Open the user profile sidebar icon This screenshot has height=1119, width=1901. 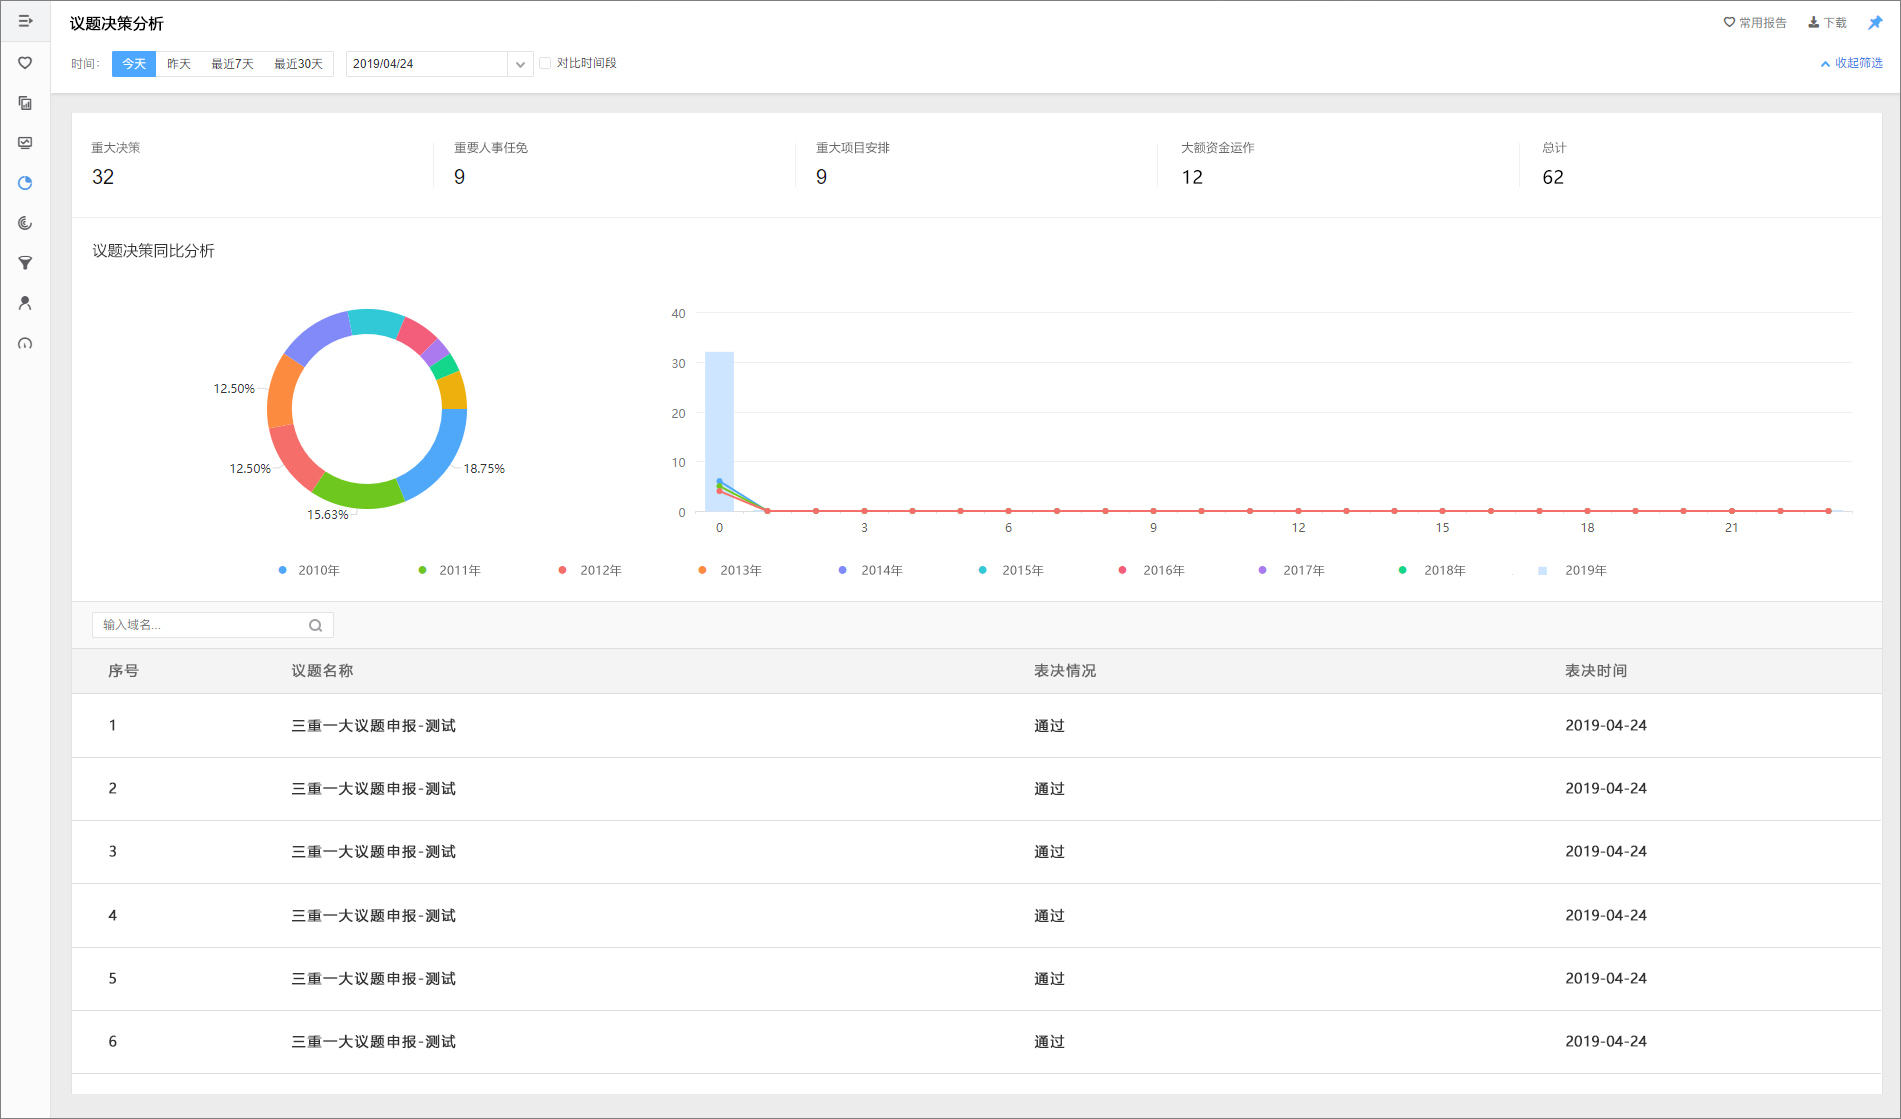point(25,303)
